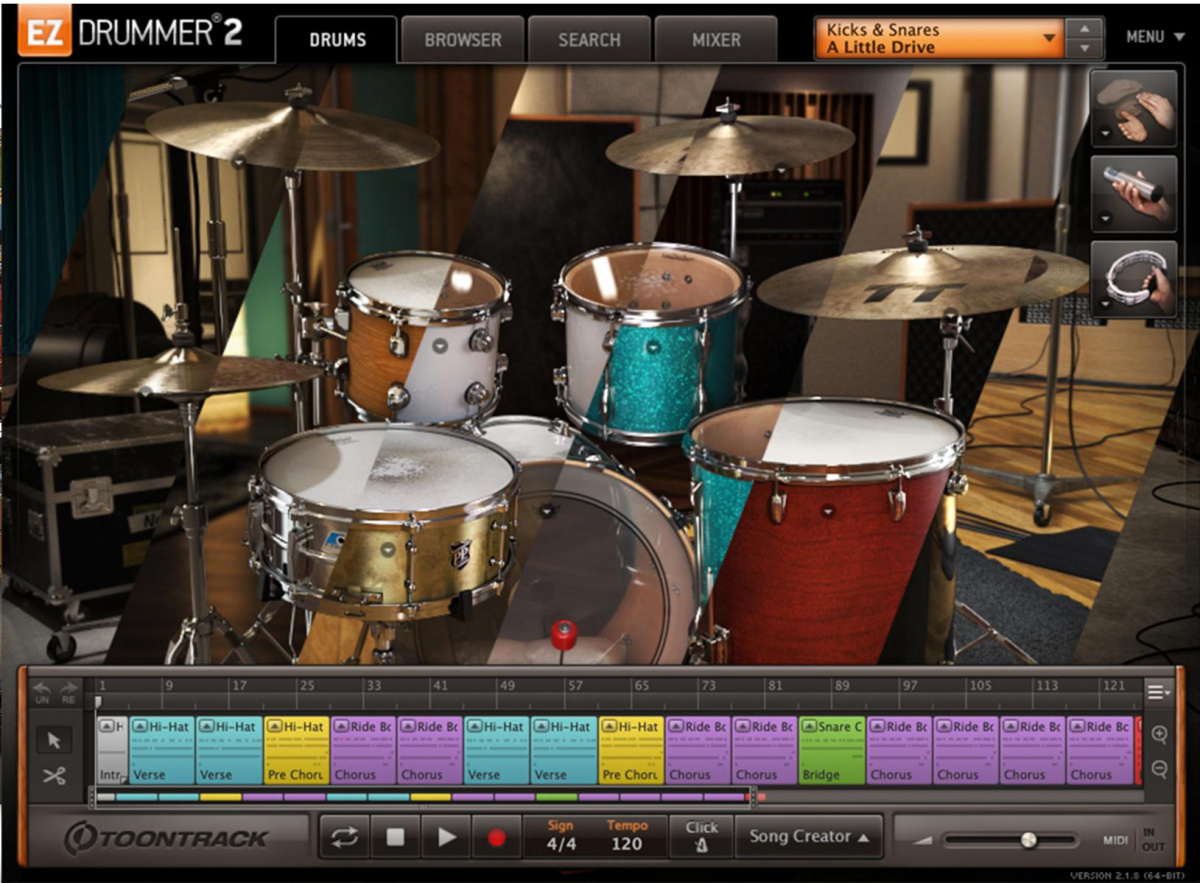
Task: Click the Undo icon in the timeline
Action: tap(40, 688)
